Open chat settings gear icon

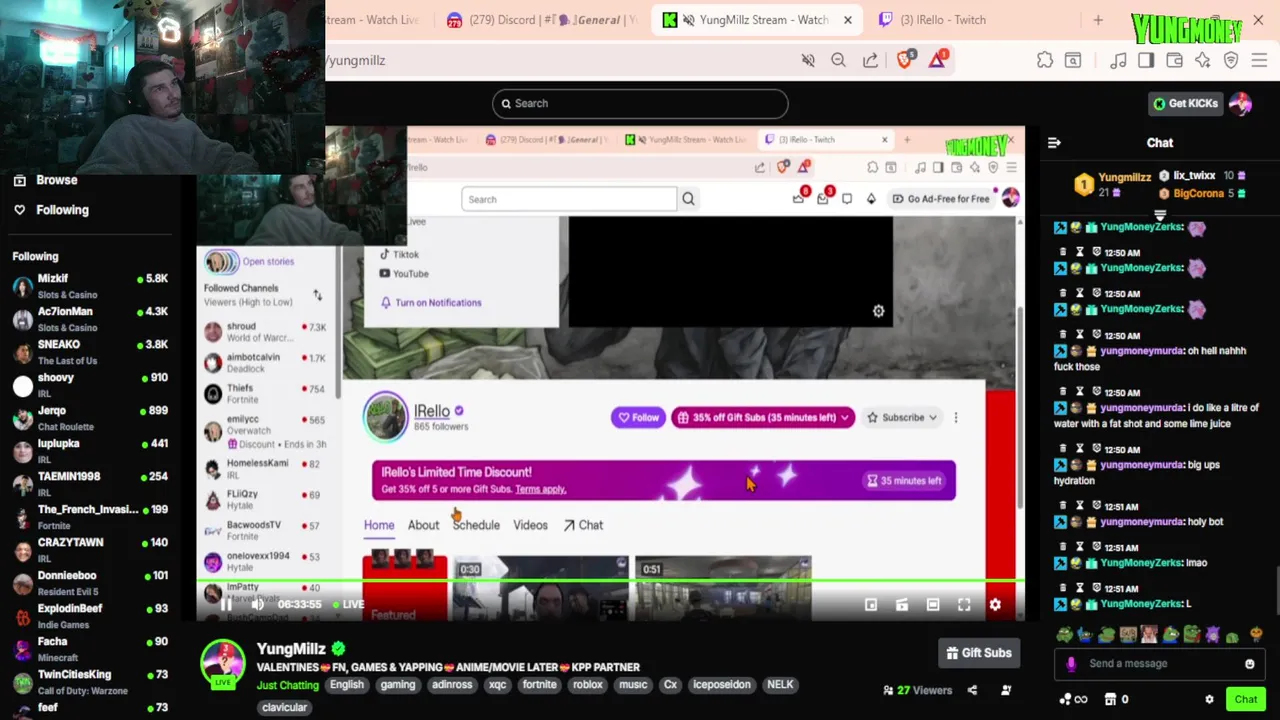pos(1209,700)
